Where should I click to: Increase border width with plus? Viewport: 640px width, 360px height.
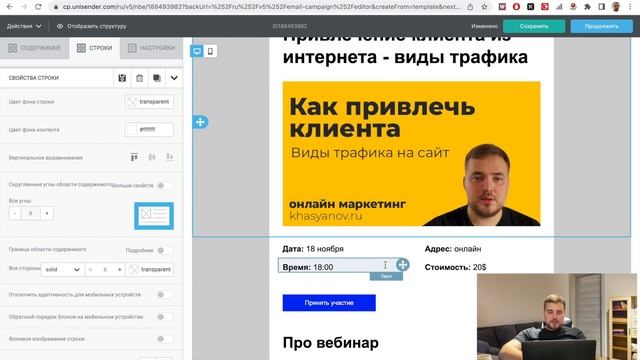120,269
